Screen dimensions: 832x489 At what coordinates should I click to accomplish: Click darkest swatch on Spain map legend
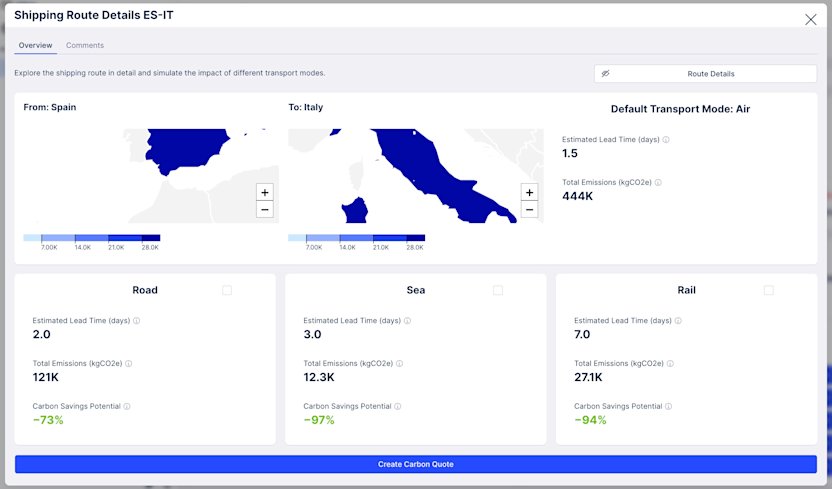coord(151,238)
